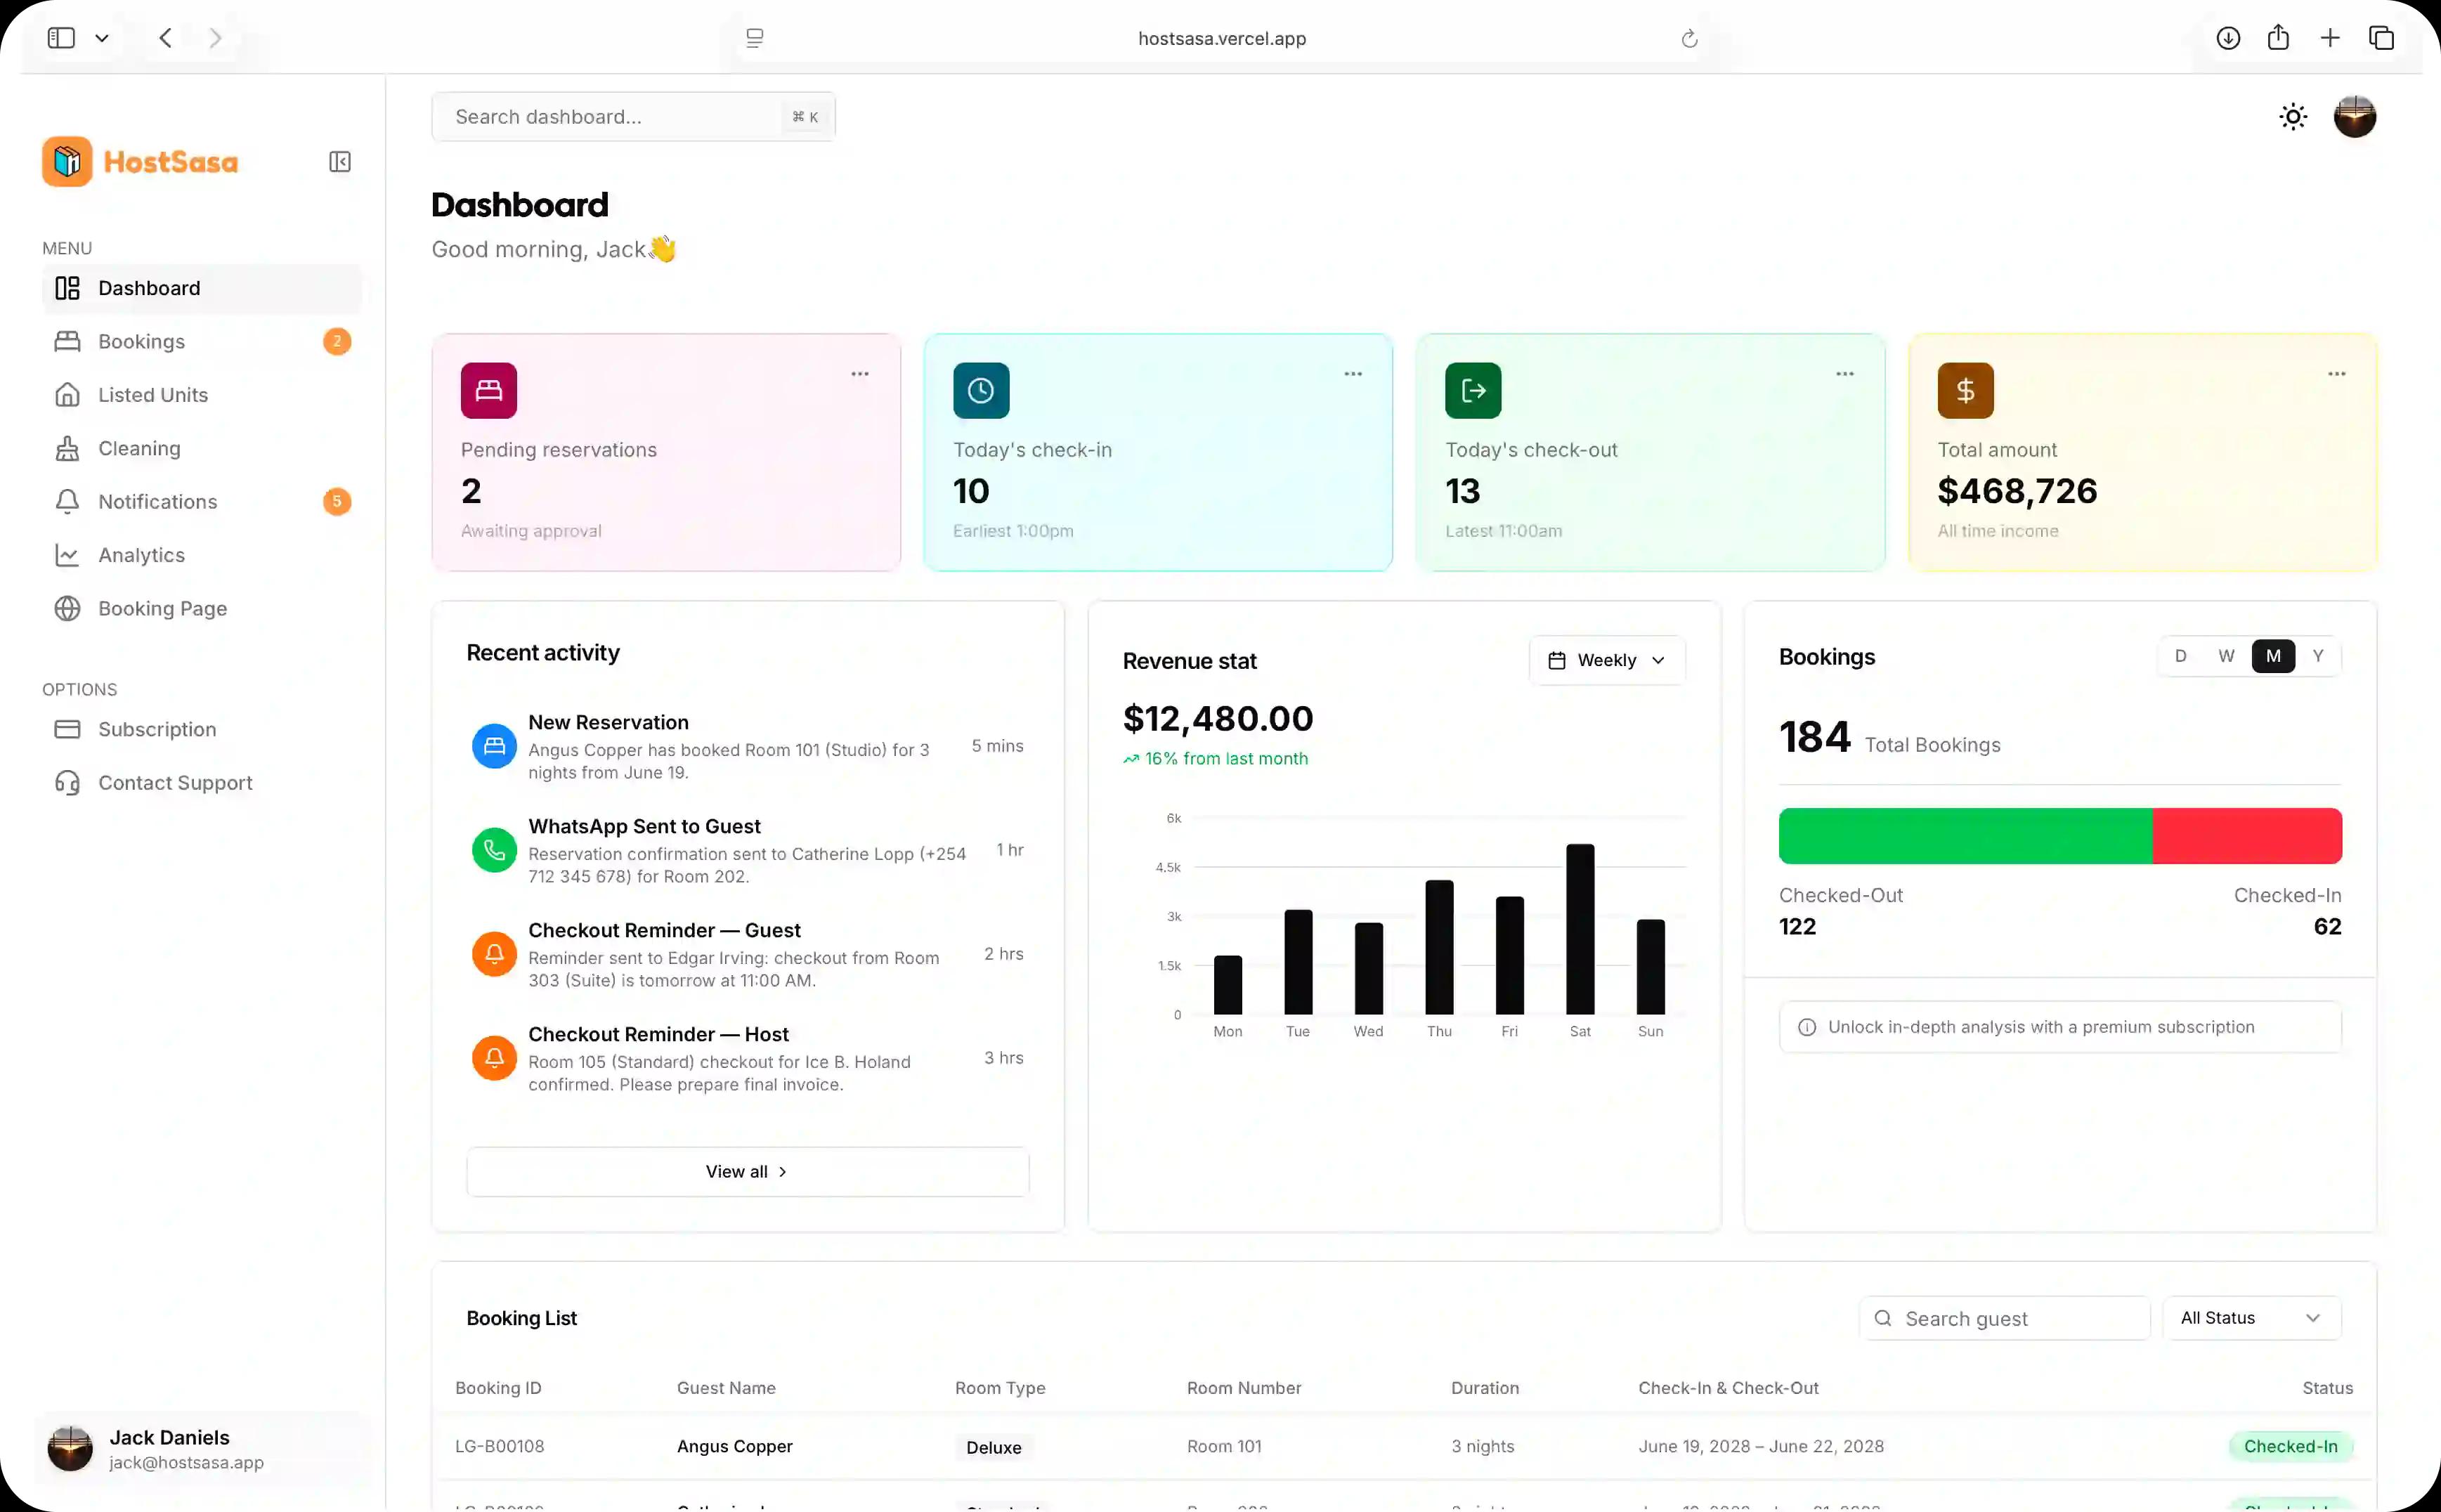This screenshot has height=1512, width=2441.
Task: Click the HostSasa logo icon
Action: pyautogui.click(x=67, y=161)
